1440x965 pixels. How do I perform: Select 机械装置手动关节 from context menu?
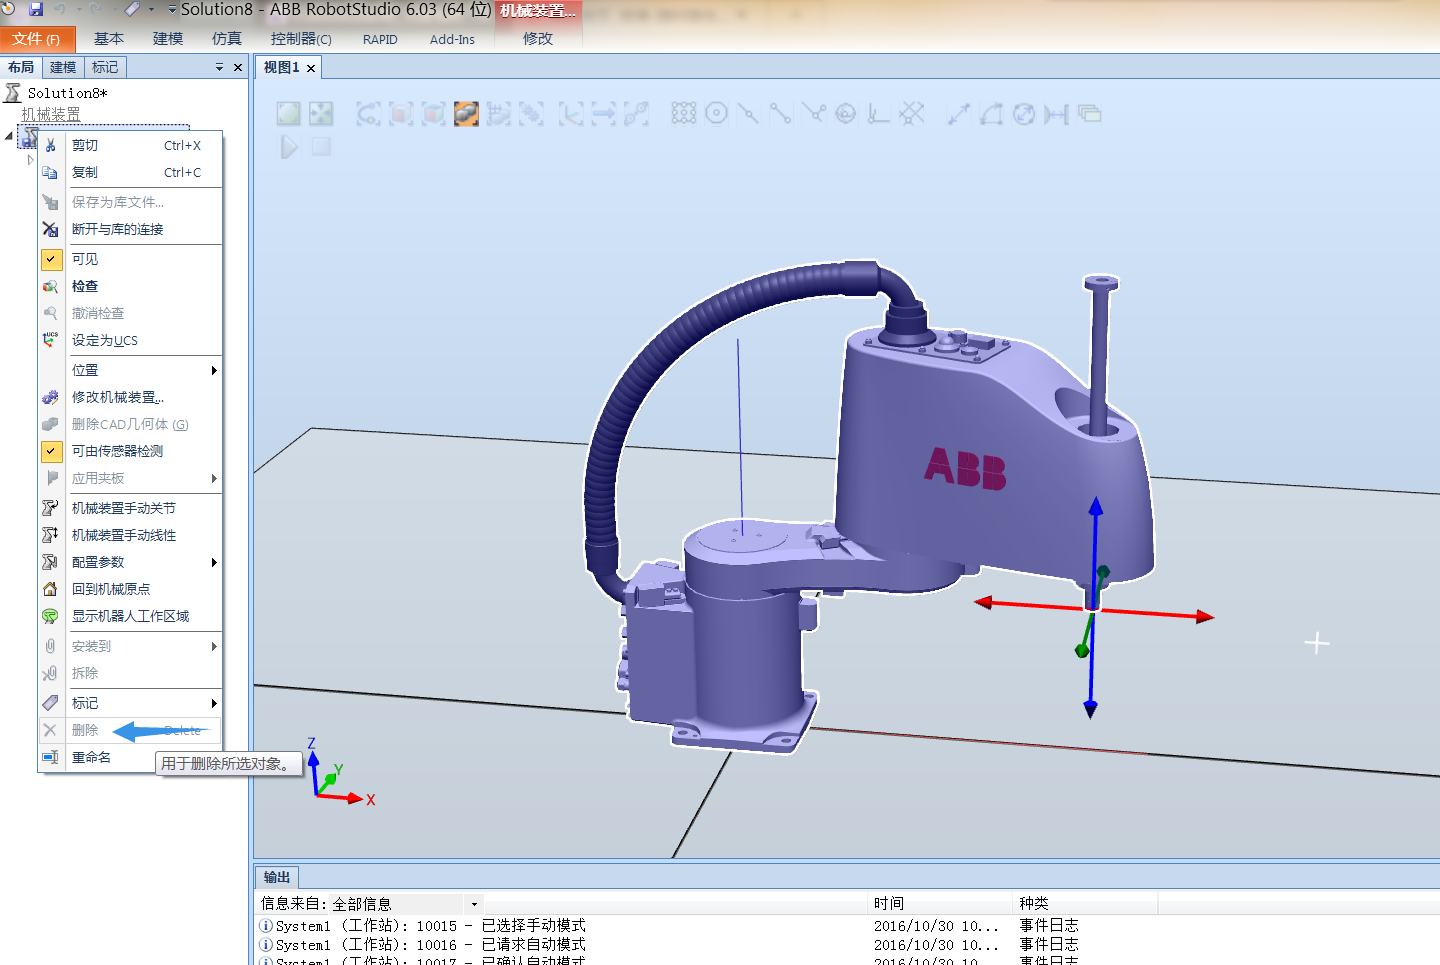pyautogui.click(x=123, y=508)
